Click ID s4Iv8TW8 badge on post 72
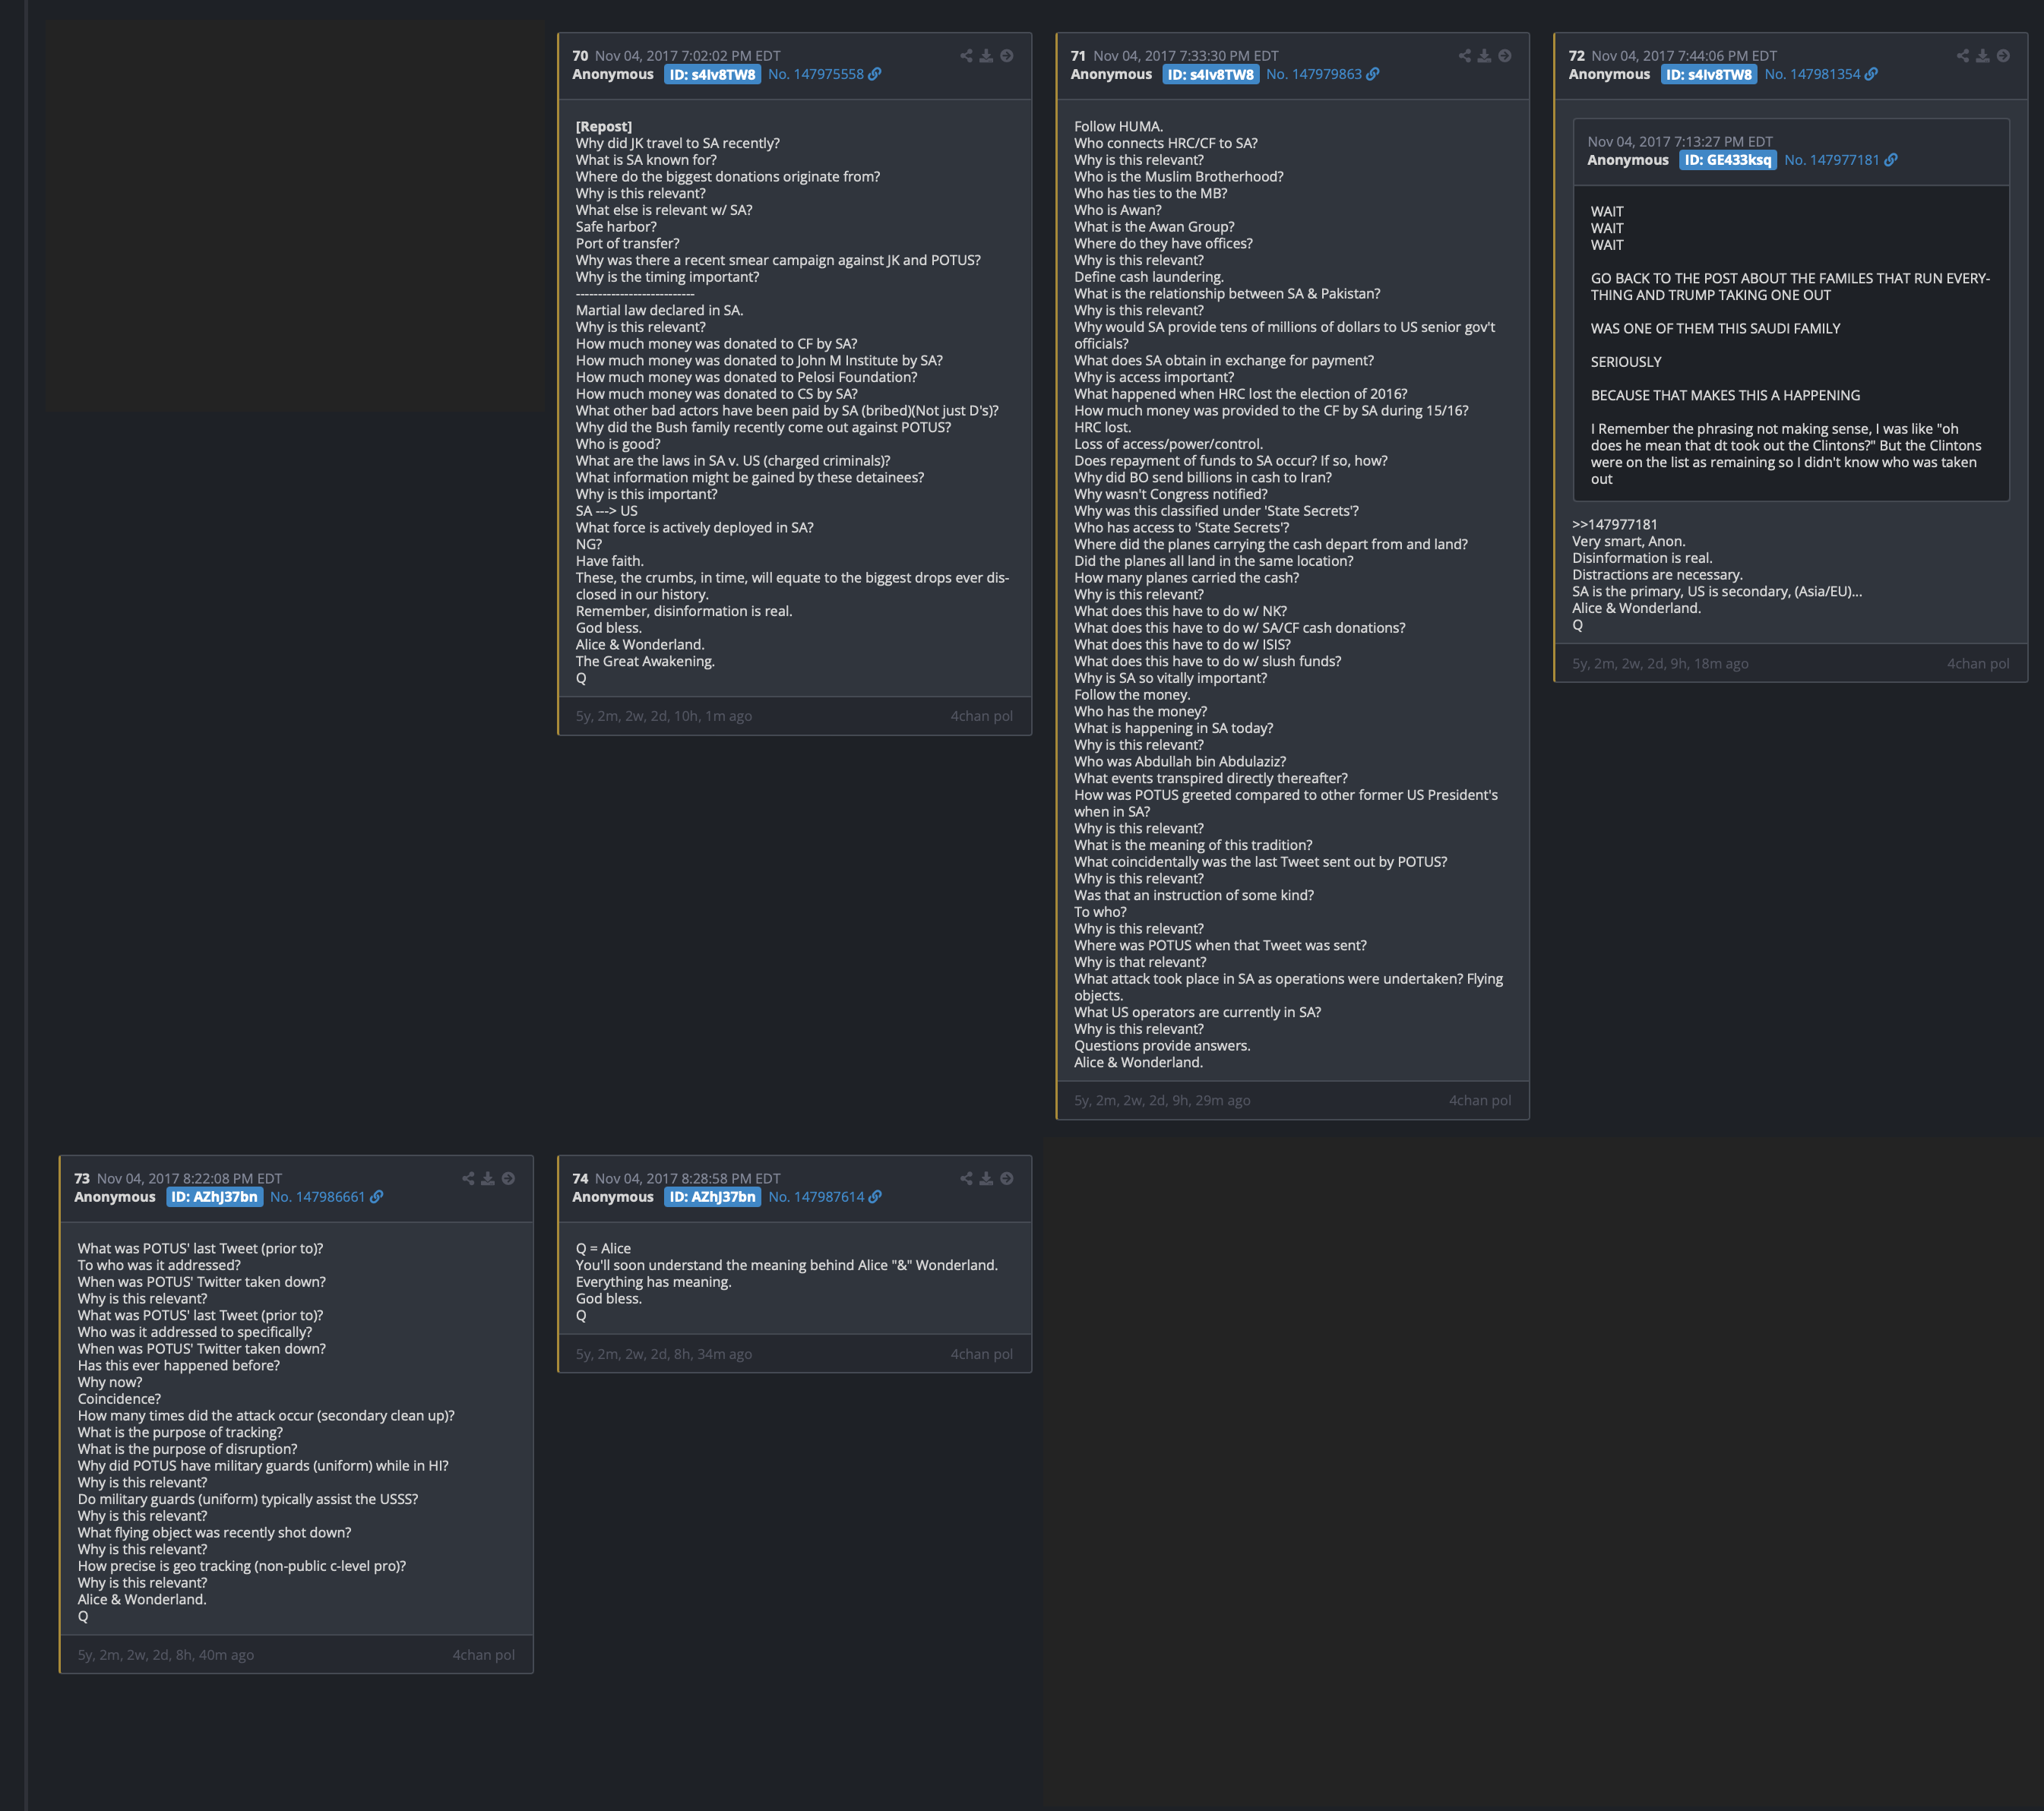 (x=1708, y=75)
